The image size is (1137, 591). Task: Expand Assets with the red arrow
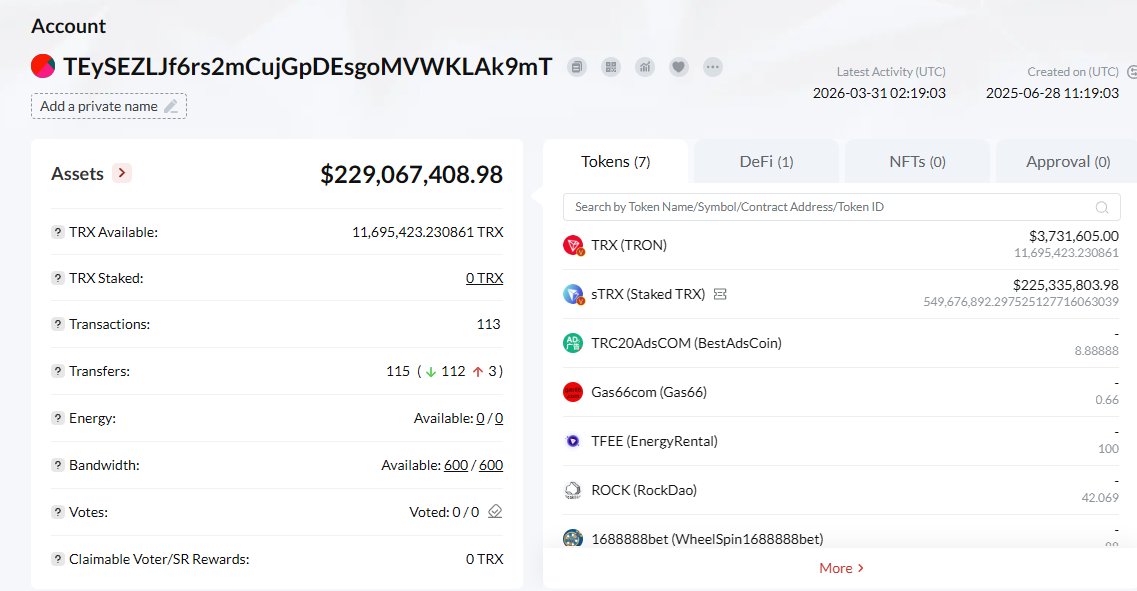(122, 173)
